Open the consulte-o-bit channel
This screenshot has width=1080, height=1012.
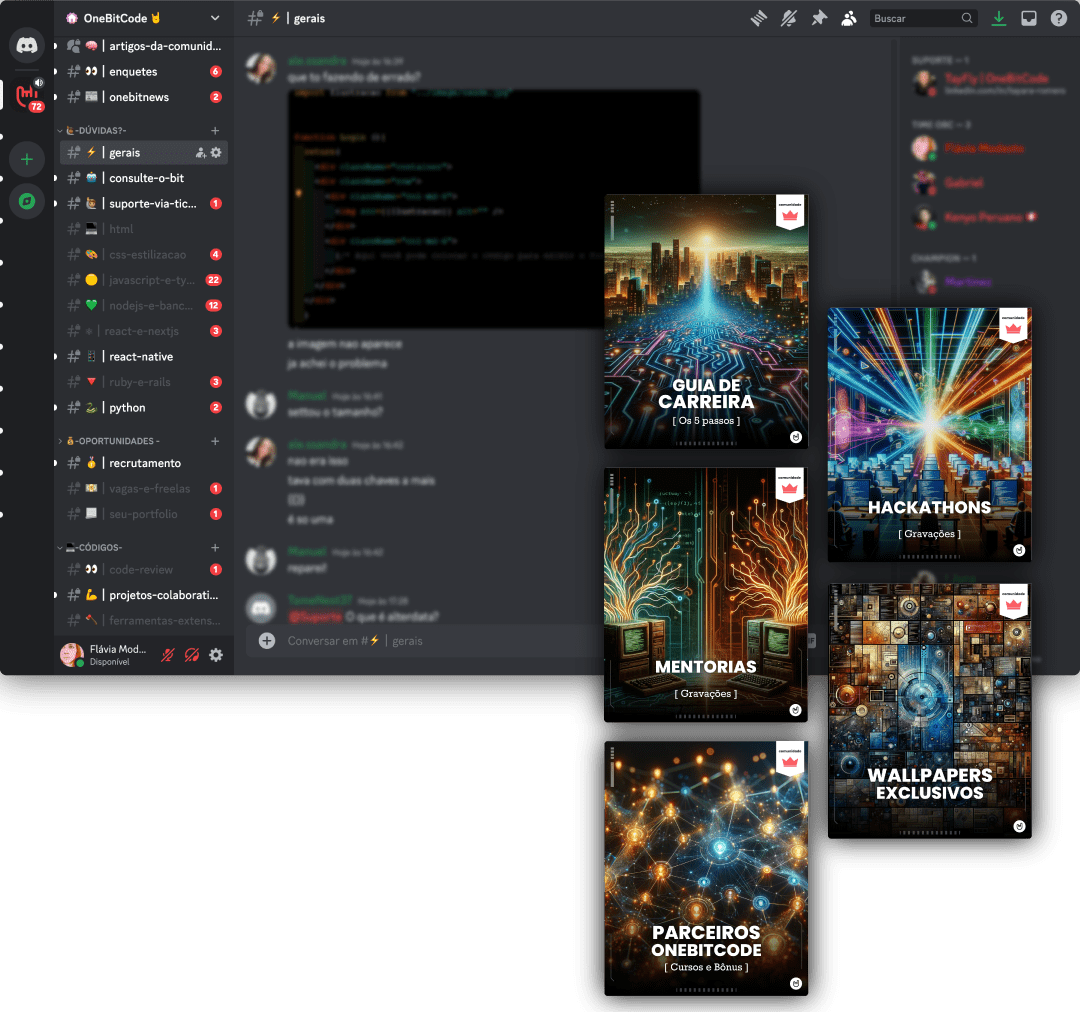(144, 178)
